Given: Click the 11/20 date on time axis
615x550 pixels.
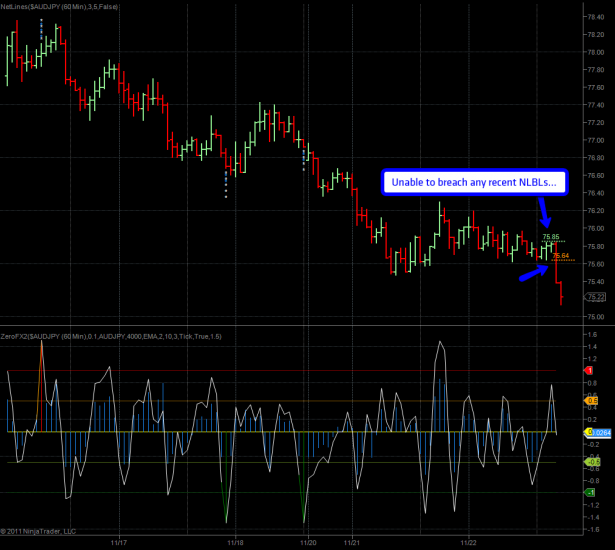Looking at the screenshot, I should point(308,543).
